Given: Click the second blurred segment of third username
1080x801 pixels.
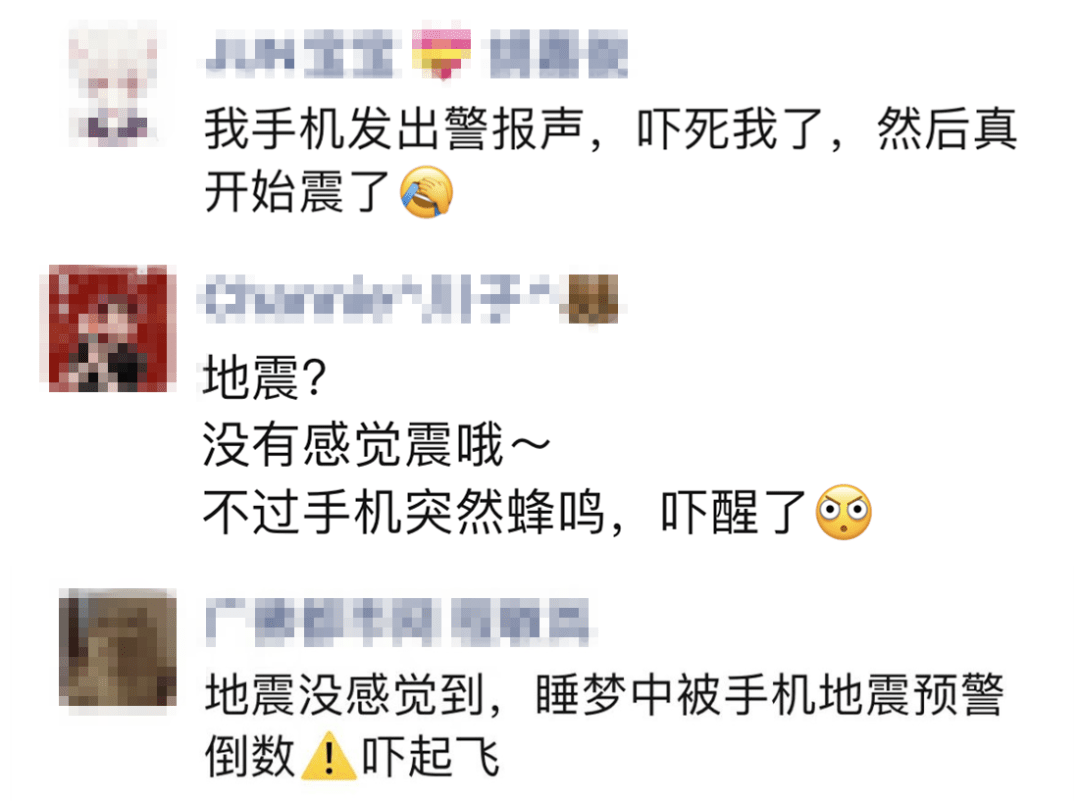Looking at the screenshot, I should point(521,622).
